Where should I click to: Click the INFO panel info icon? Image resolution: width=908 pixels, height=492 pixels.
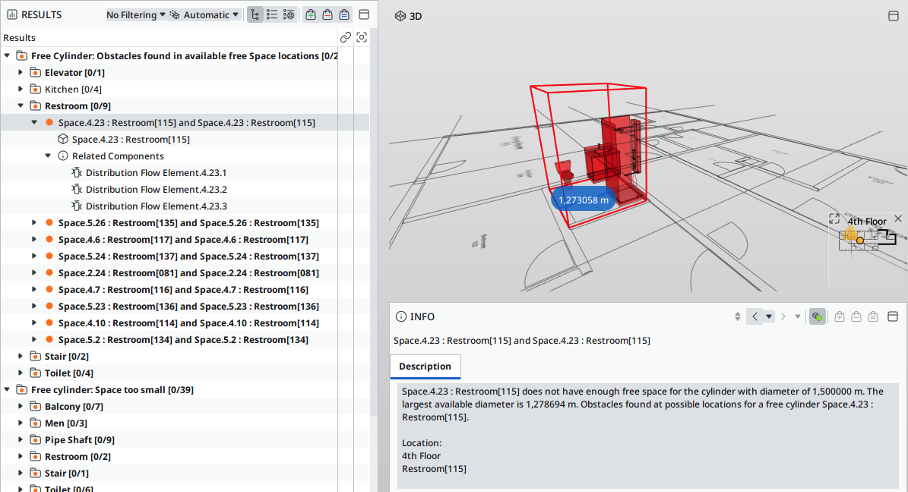point(401,317)
